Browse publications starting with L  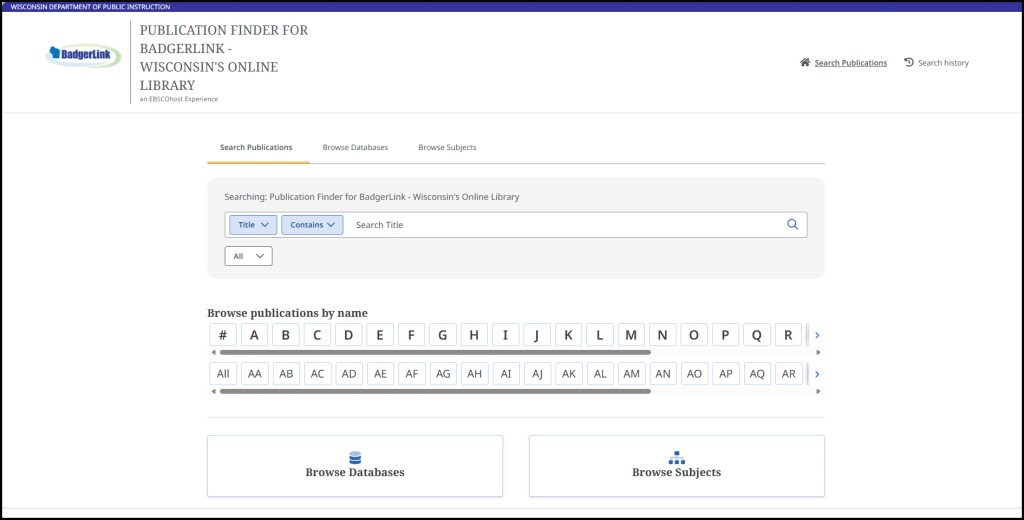(x=600, y=335)
